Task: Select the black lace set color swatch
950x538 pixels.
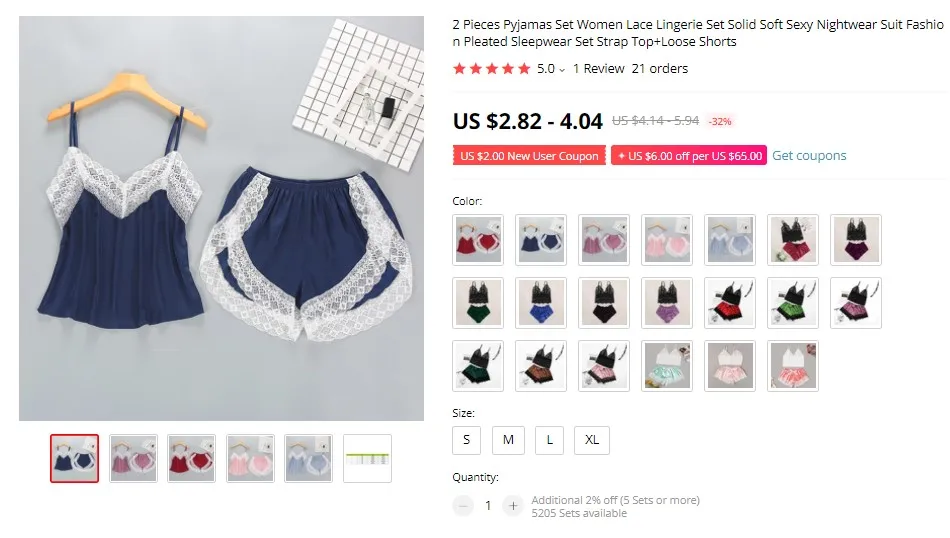Action: coord(604,303)
